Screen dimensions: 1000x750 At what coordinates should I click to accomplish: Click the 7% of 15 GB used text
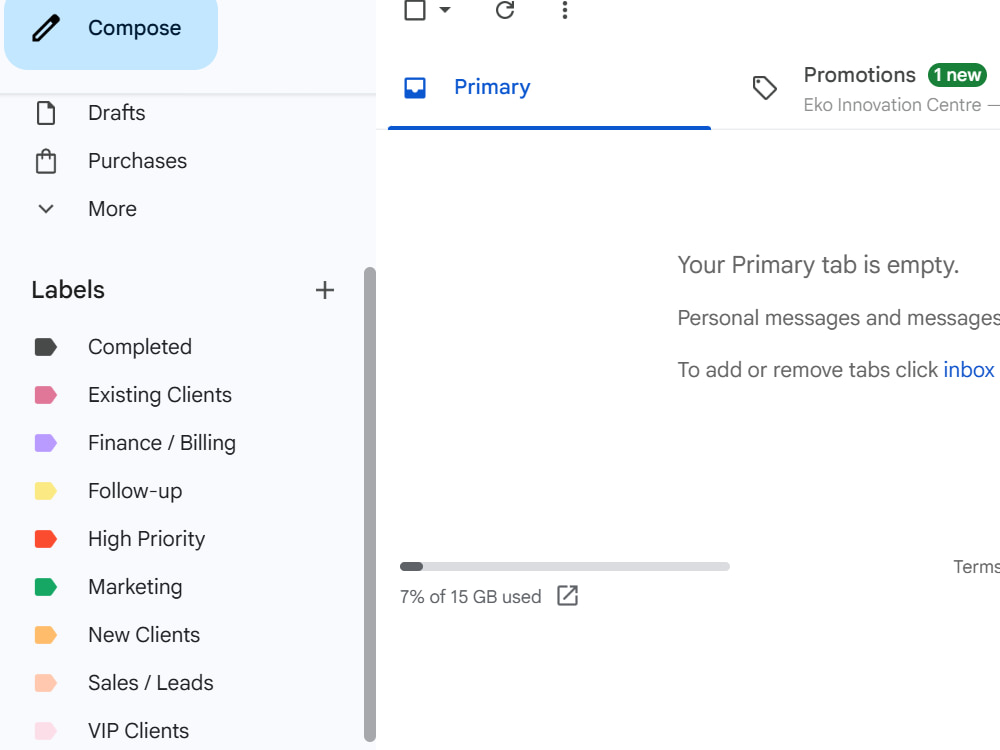[x=470, y=597]
